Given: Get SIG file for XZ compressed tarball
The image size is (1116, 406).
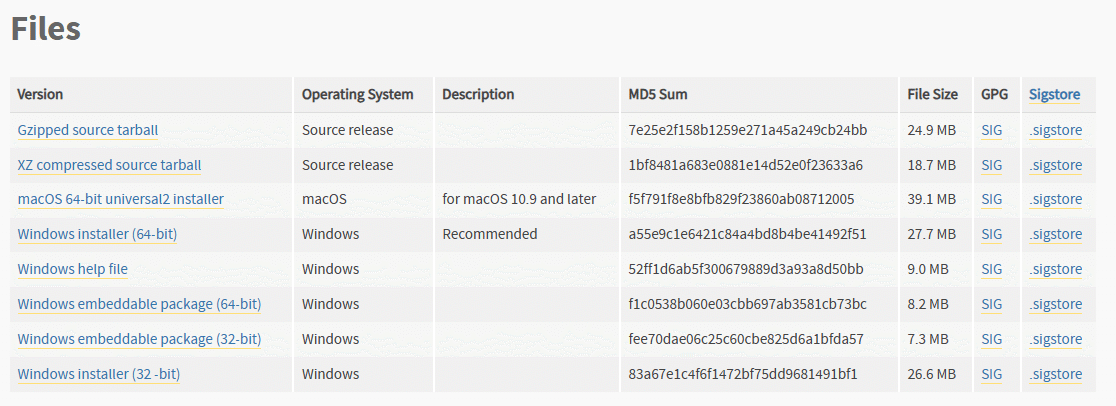Looking at the screenshot, I should point(991,165).
